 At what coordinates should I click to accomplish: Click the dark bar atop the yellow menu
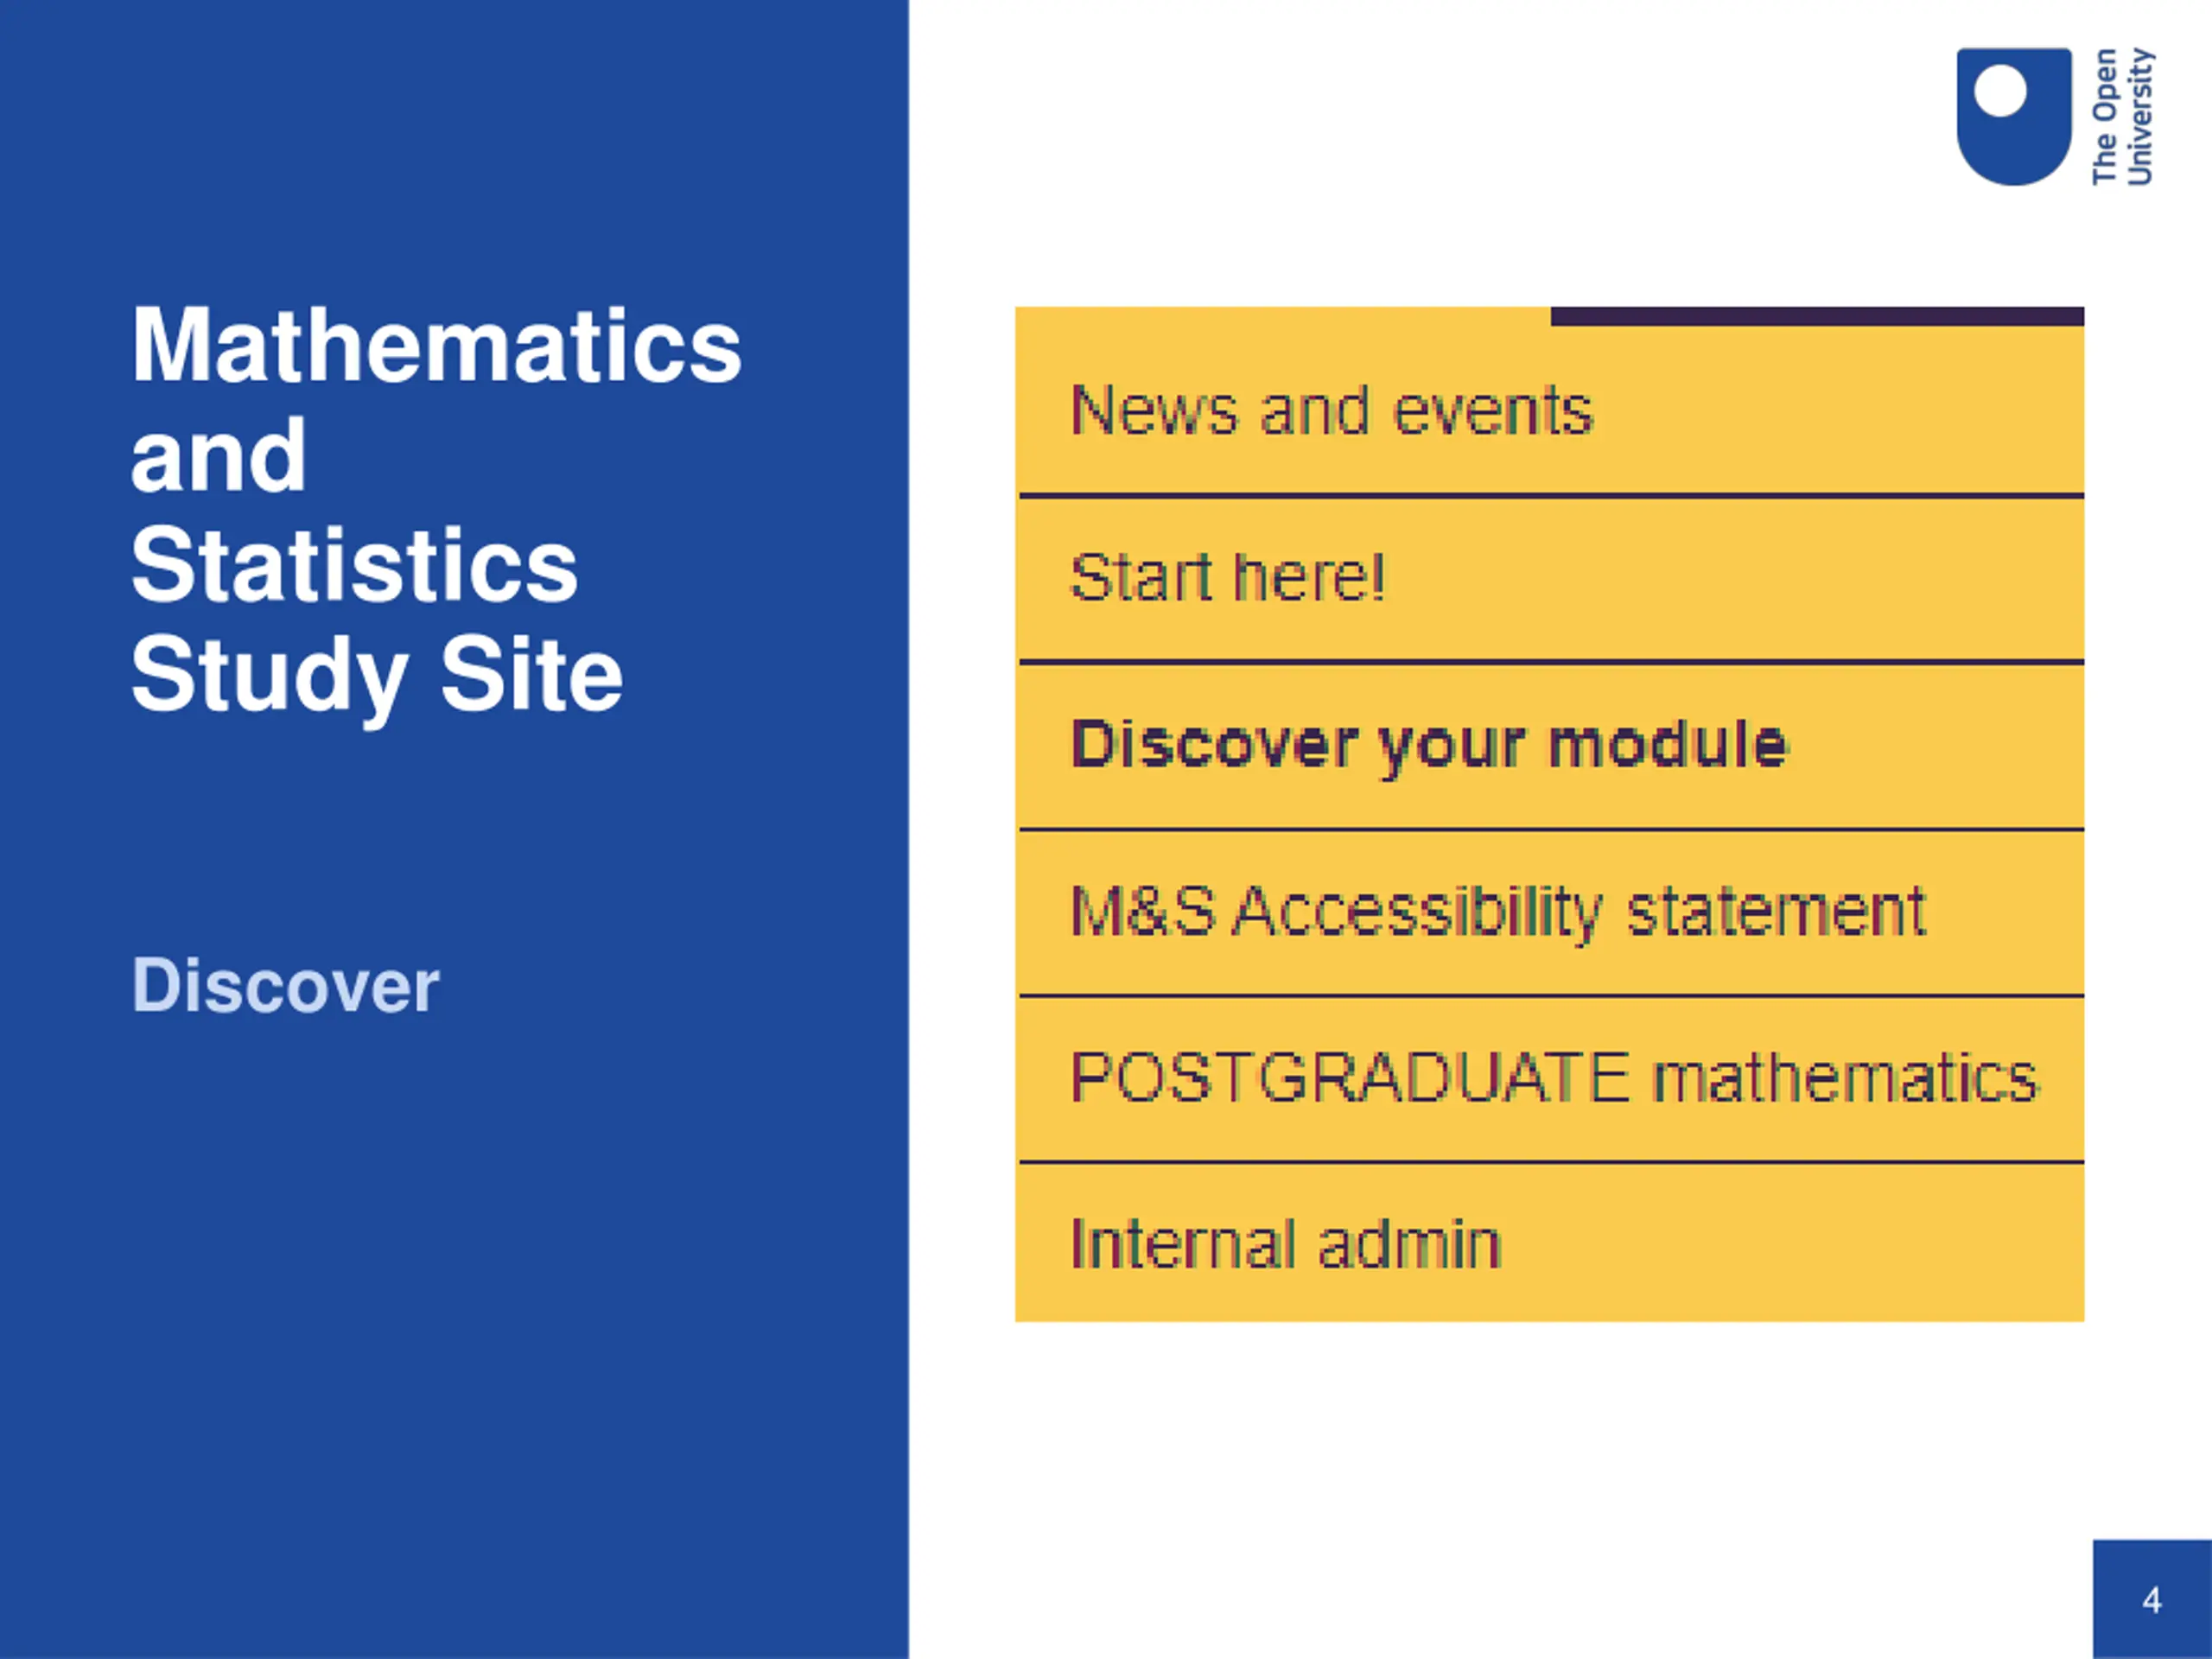[x=1817, y=316]
